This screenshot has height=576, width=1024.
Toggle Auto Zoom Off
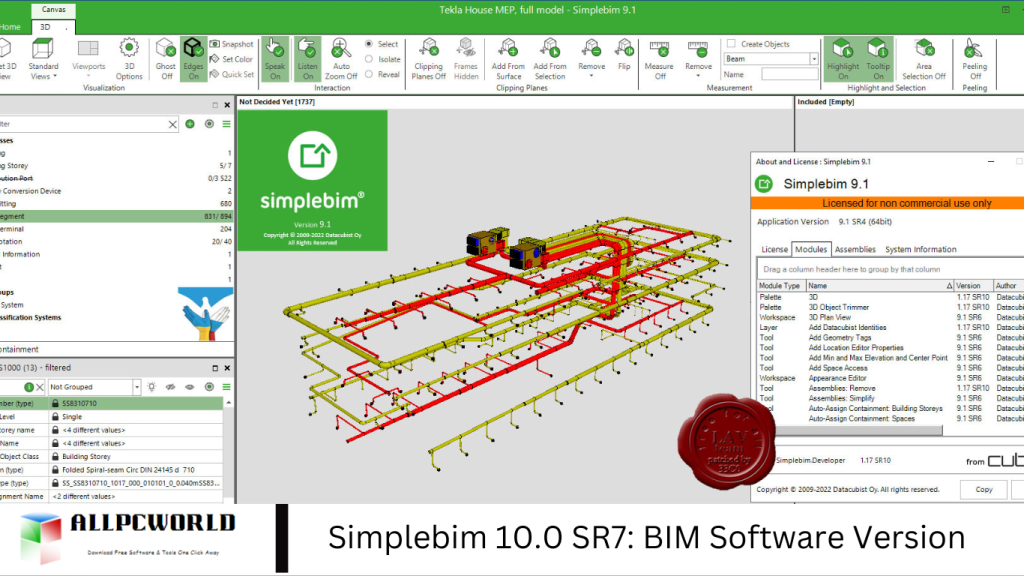coord(341,59)
